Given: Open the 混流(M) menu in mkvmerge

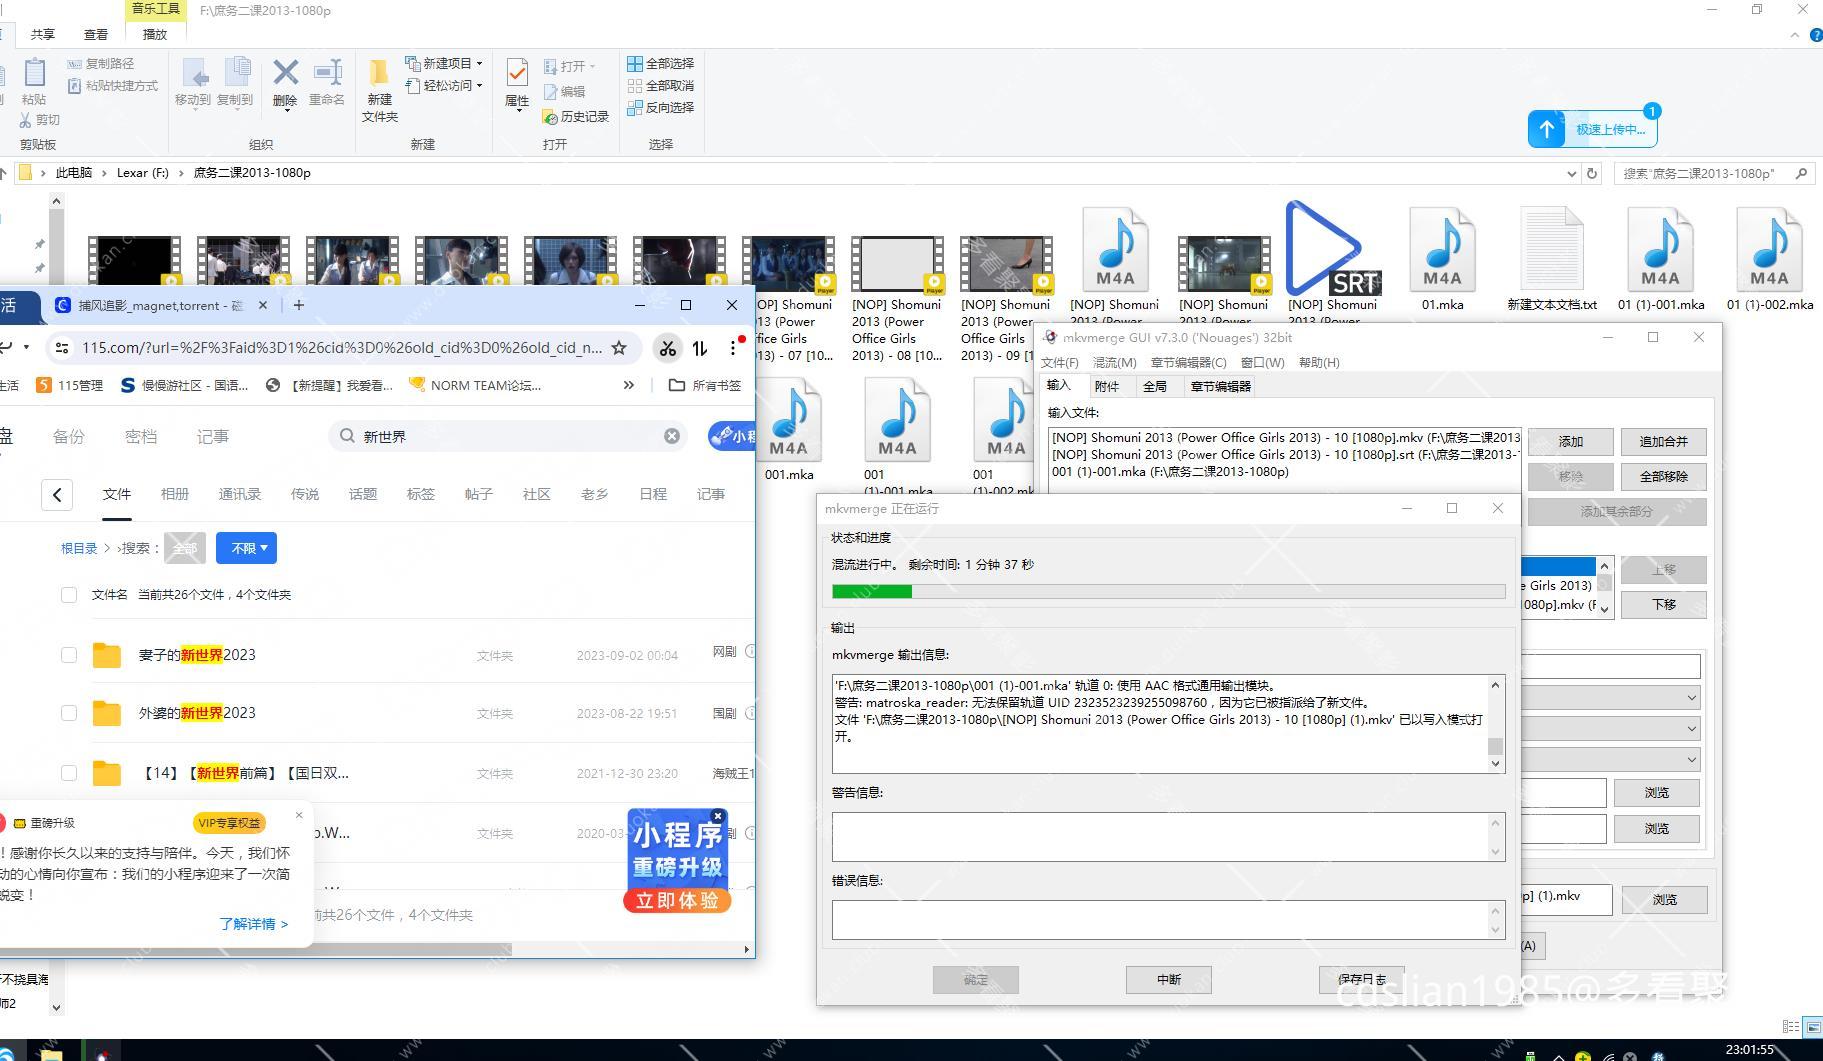Looking at the screenshot, I should tap(1114, 362).
